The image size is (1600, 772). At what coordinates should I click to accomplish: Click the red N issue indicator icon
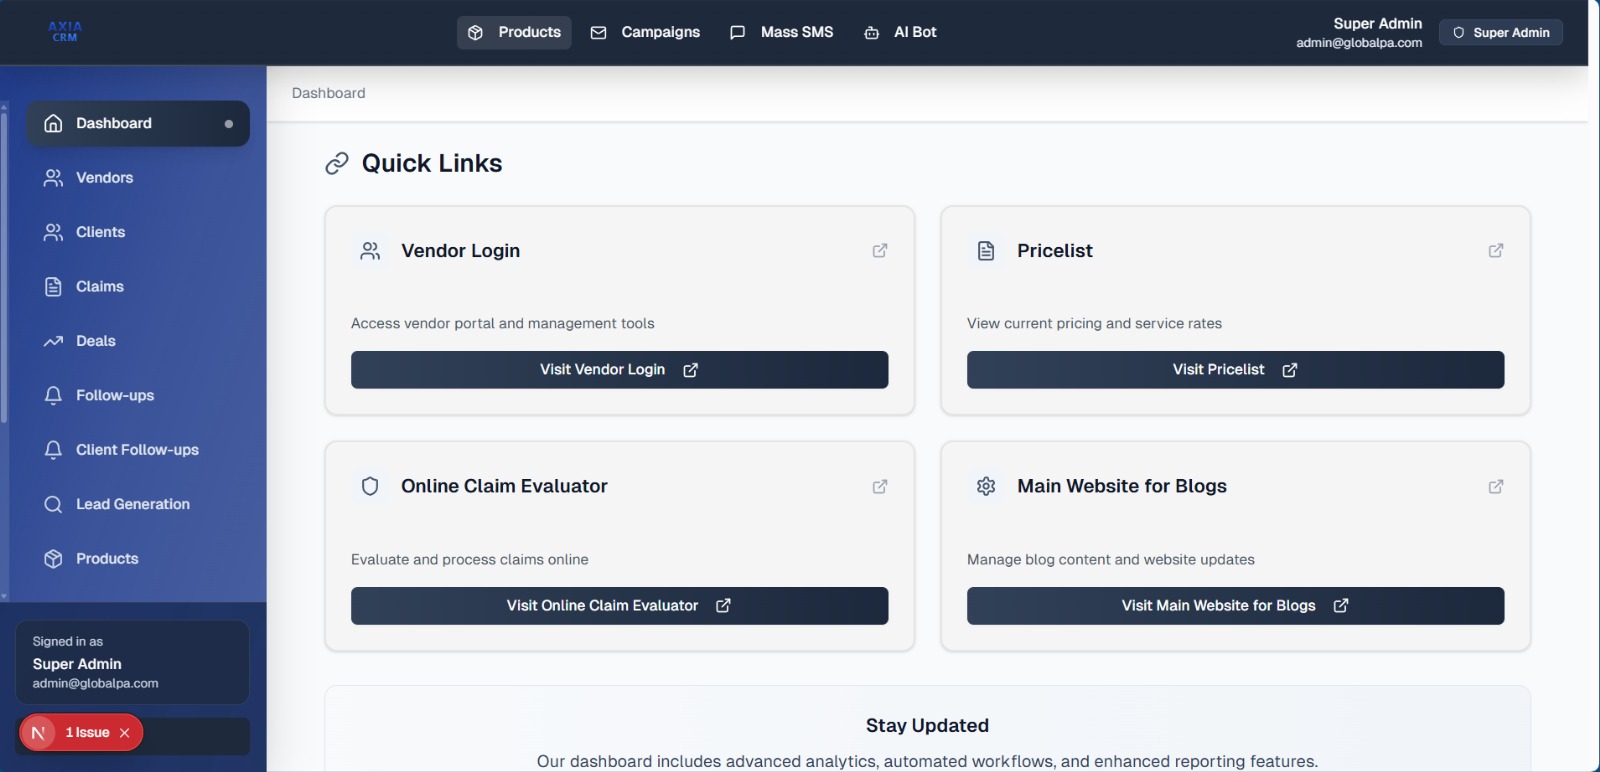[x=38, y=733]
